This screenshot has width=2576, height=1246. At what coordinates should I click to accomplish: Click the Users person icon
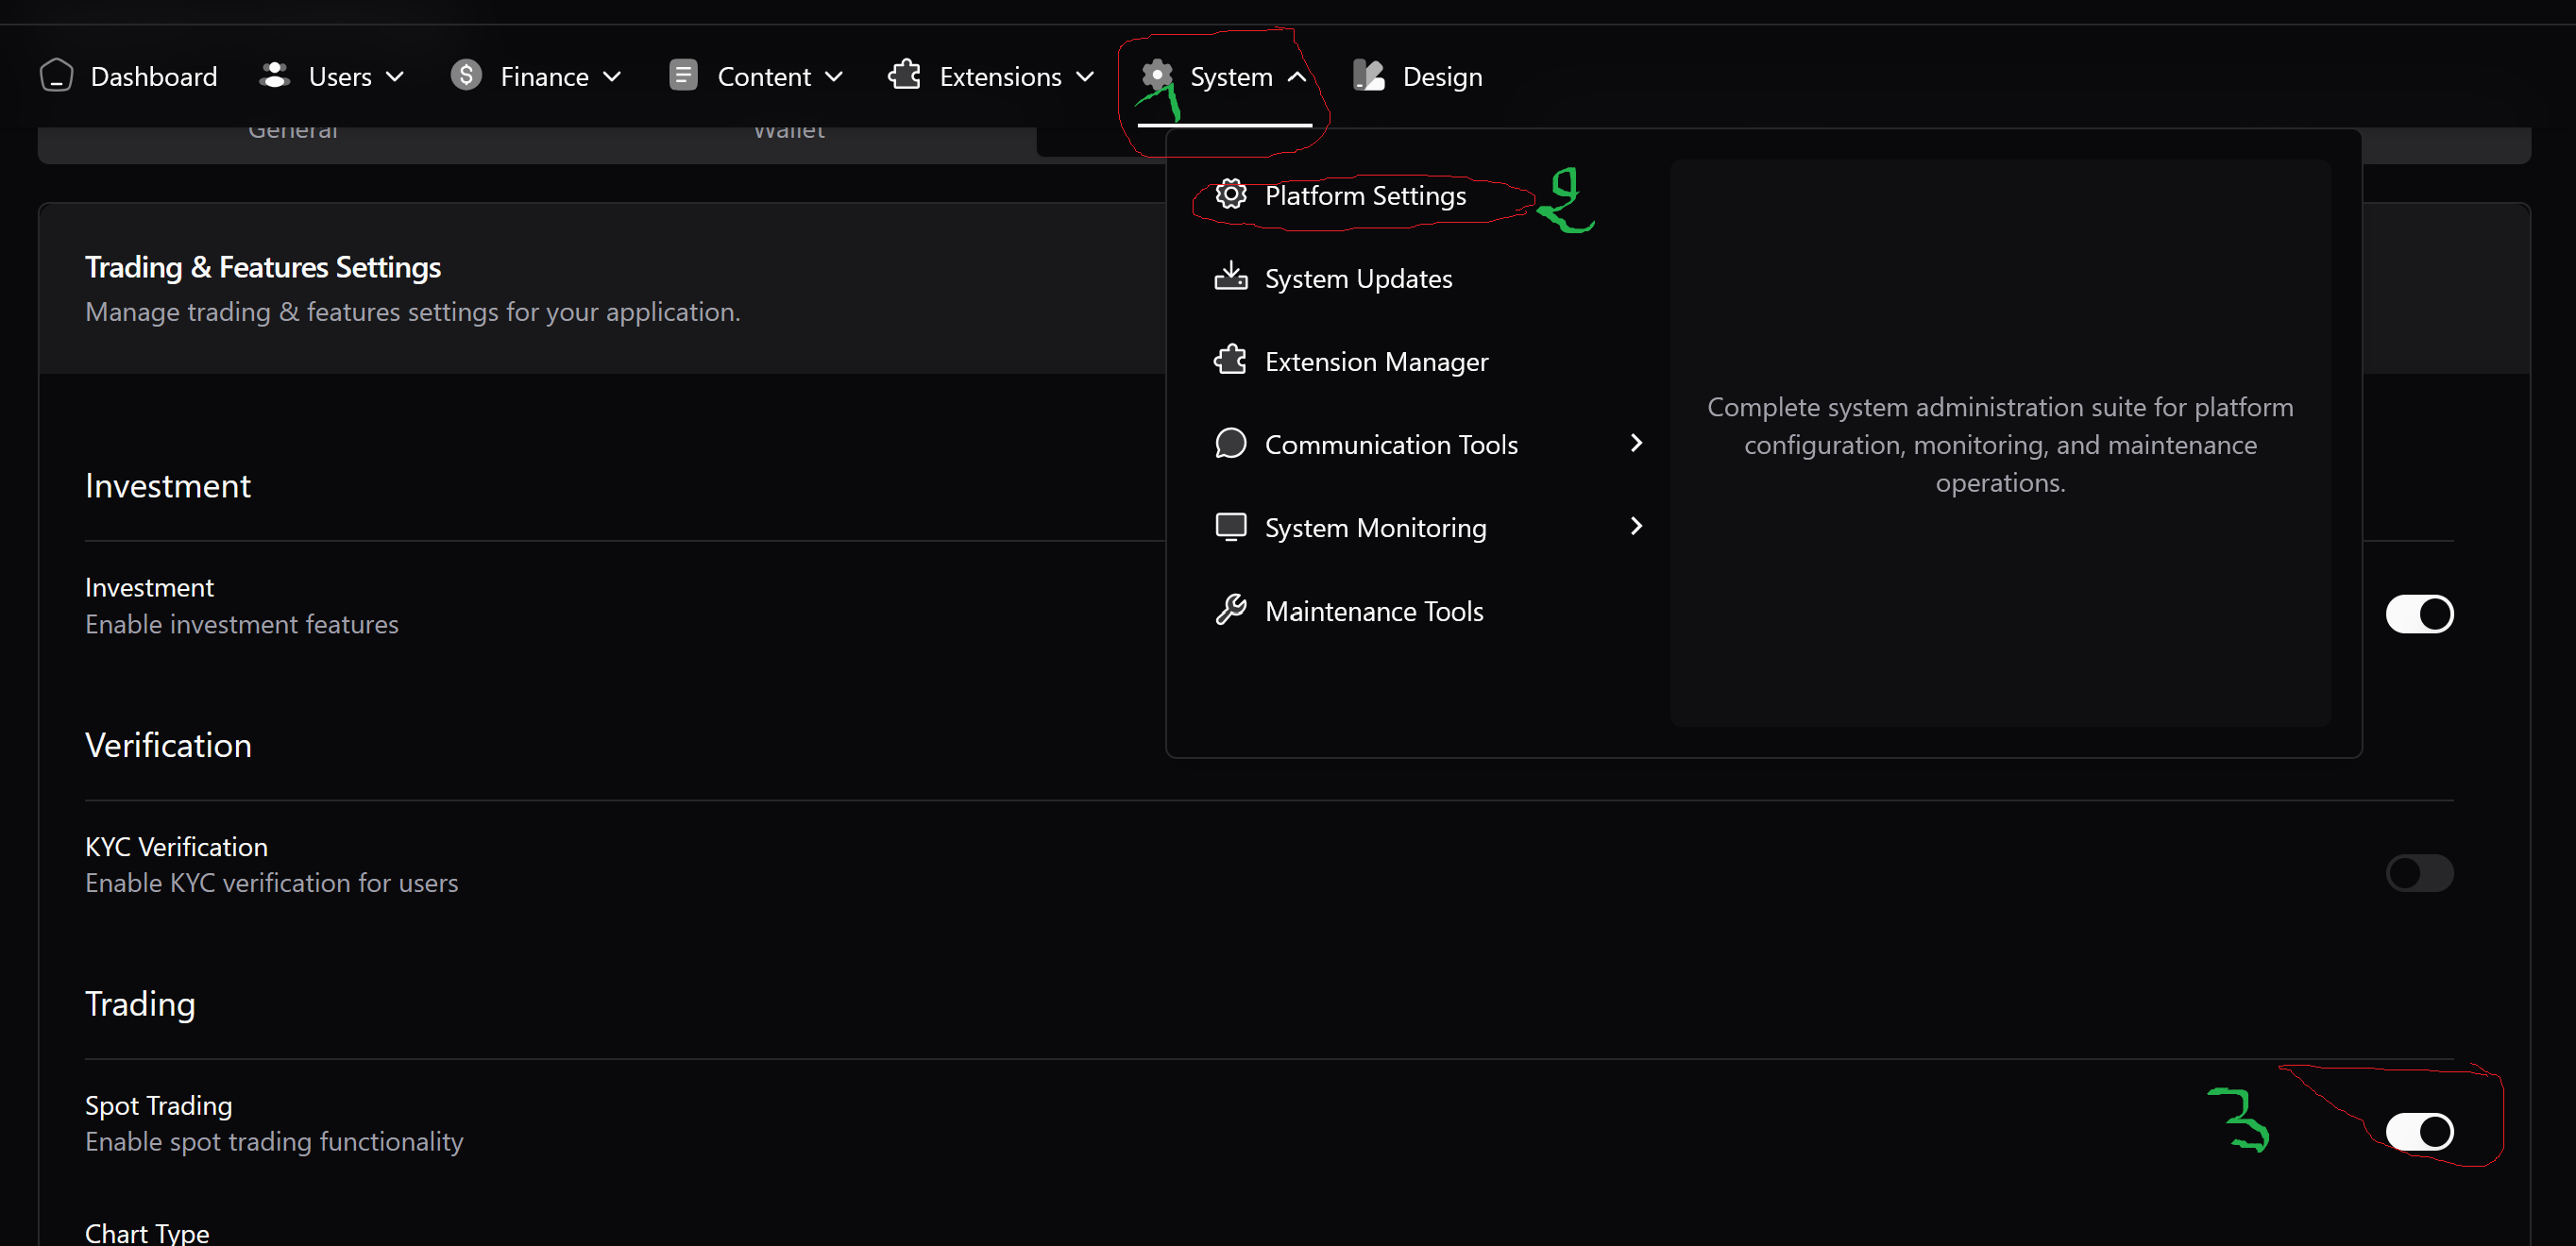click(x=274, y=76)
